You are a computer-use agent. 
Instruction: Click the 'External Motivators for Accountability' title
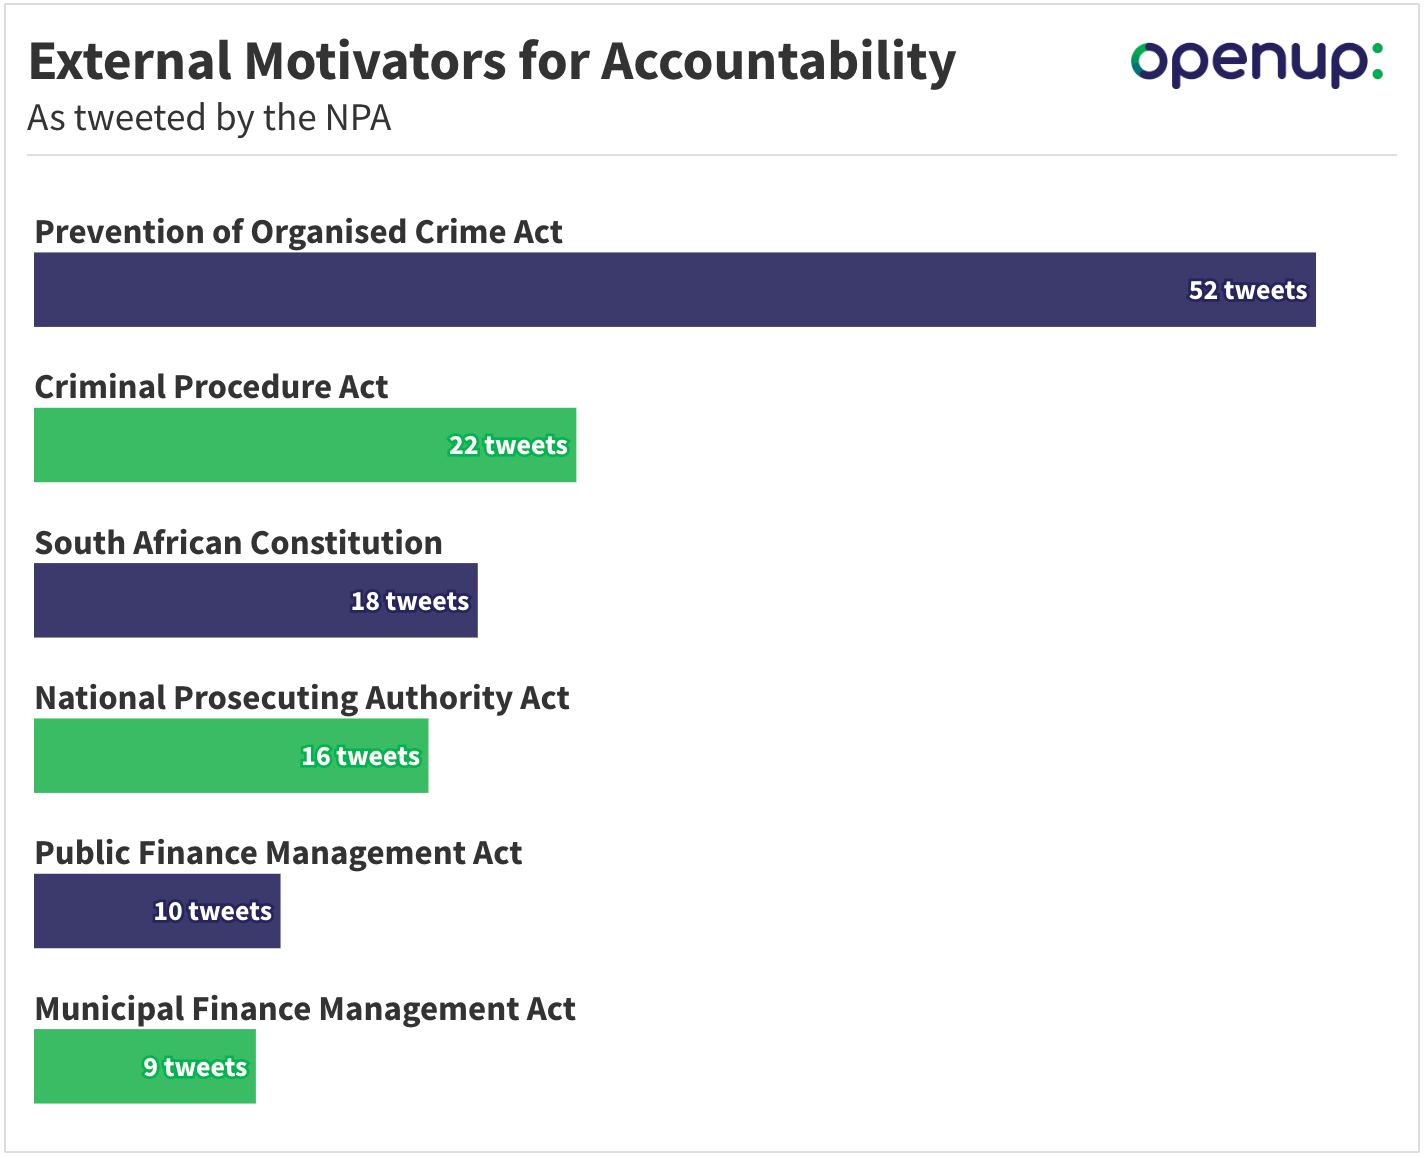point(492,61)
